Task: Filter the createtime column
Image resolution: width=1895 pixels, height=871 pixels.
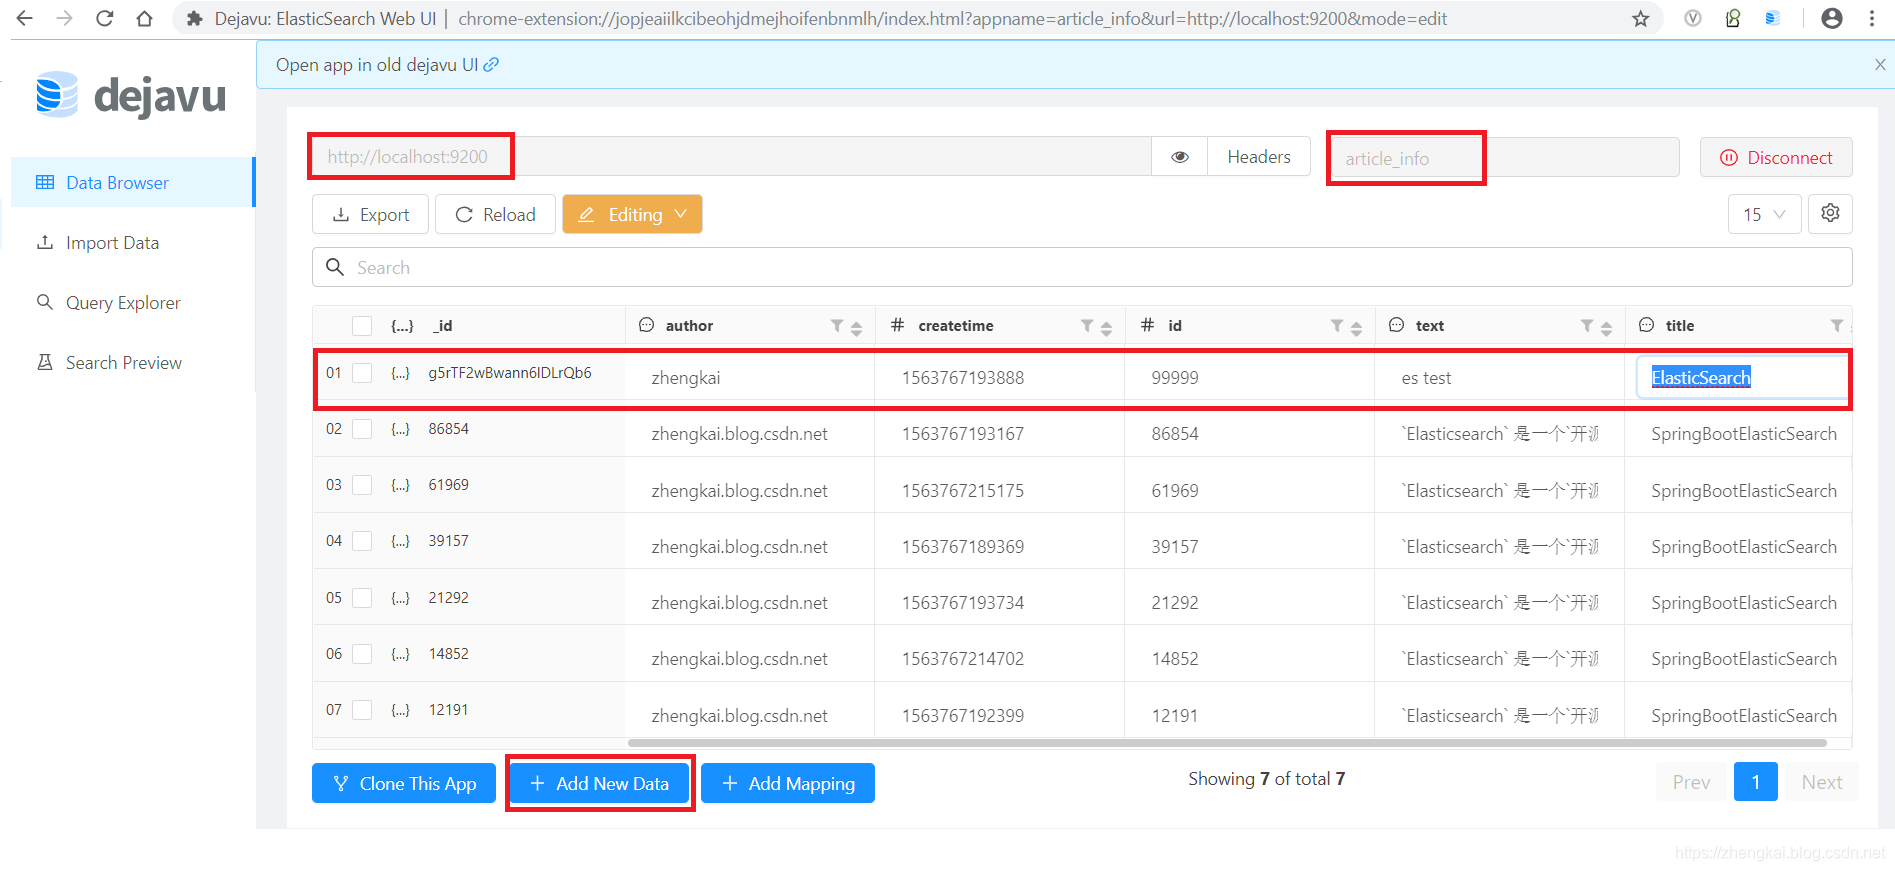Action: pyautogui.click(x=1087, y=326)
